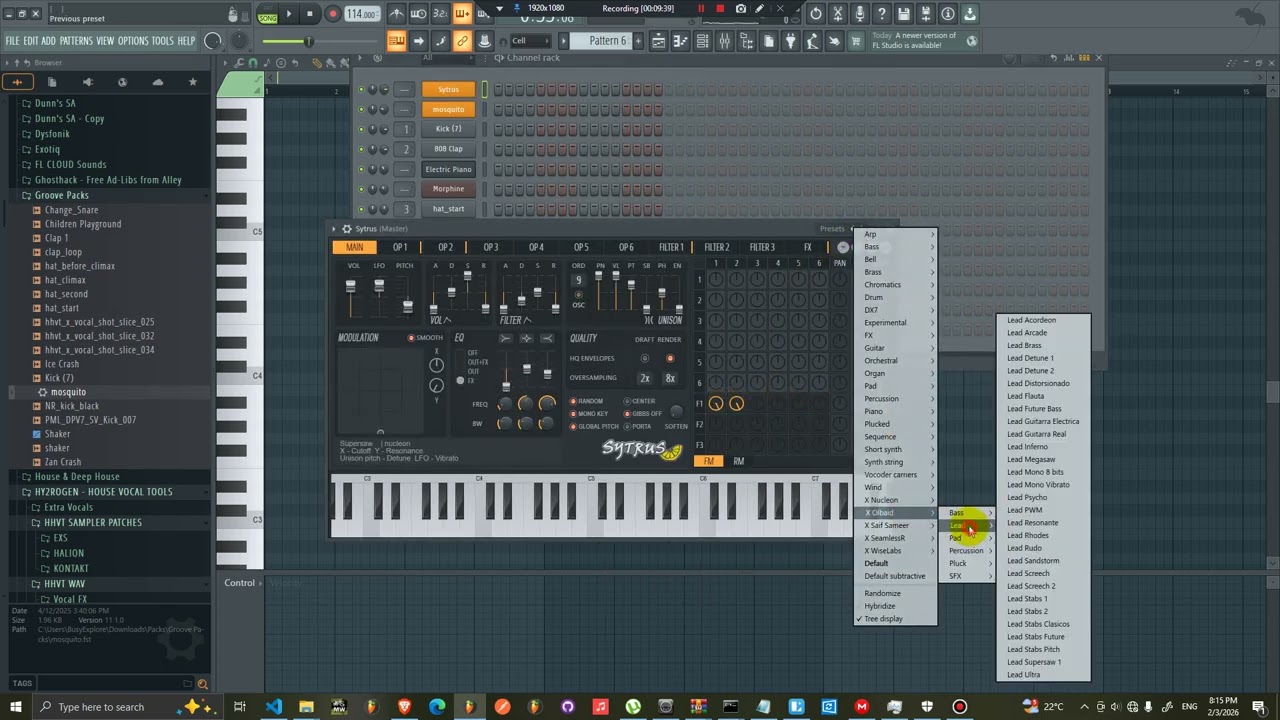The image size is (1280, 720).
Task: Expand House & Deep House browser folder
Action: click(76, 477)
